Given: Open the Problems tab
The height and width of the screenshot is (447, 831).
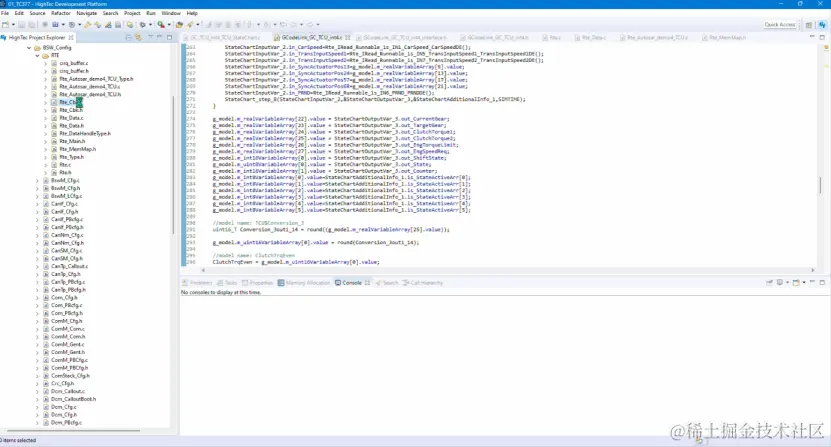Looking at the screenshot, I should click(x=197, y=283).
